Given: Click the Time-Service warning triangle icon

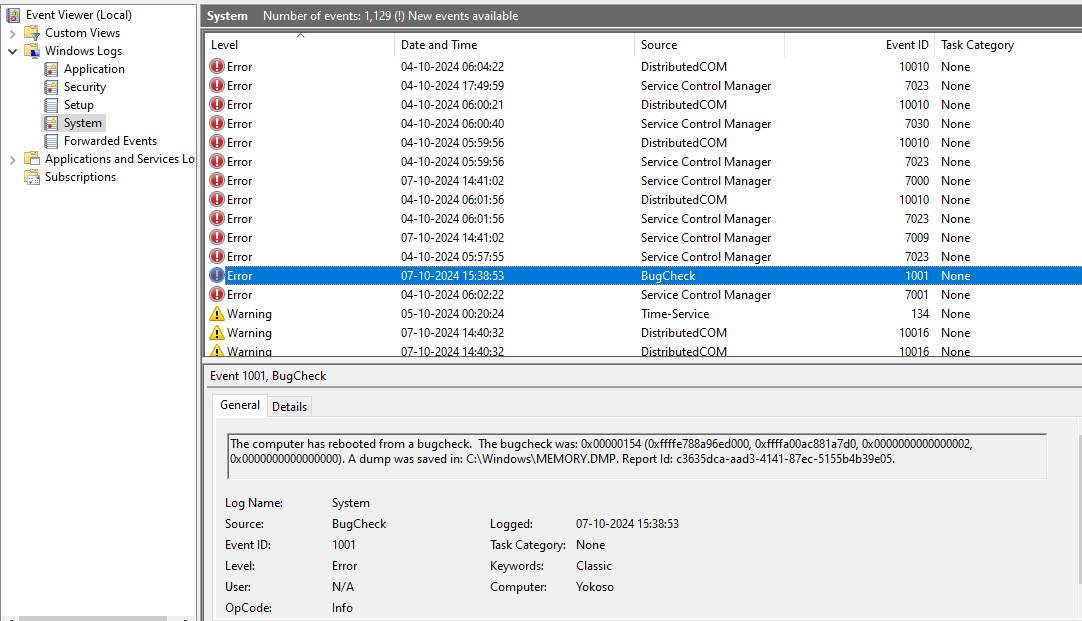Looking at the screenshot, I should coord(217,314).
